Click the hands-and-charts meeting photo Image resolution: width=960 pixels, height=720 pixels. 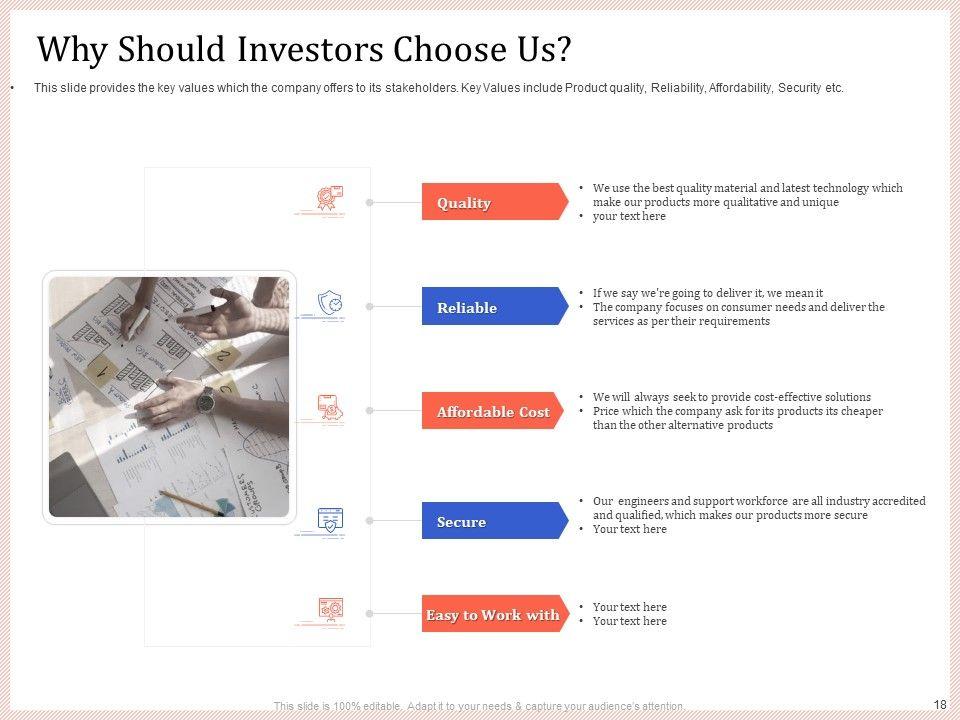(169, 396)
